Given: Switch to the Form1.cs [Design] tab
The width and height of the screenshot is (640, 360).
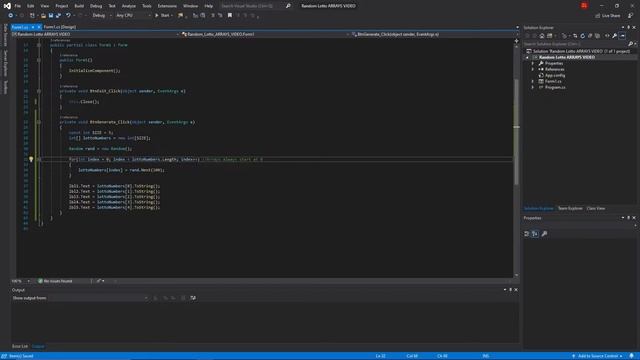Looking at the screenshot, I should click(x=60, y=27).
